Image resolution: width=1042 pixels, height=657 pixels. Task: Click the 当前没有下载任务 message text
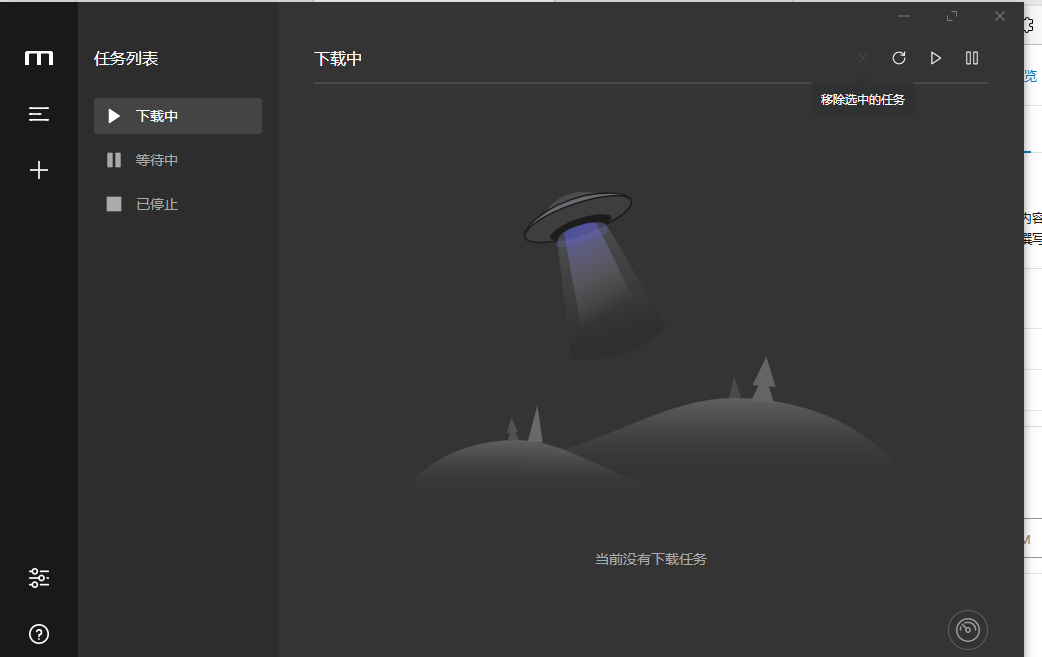click(x=650, y=559)
